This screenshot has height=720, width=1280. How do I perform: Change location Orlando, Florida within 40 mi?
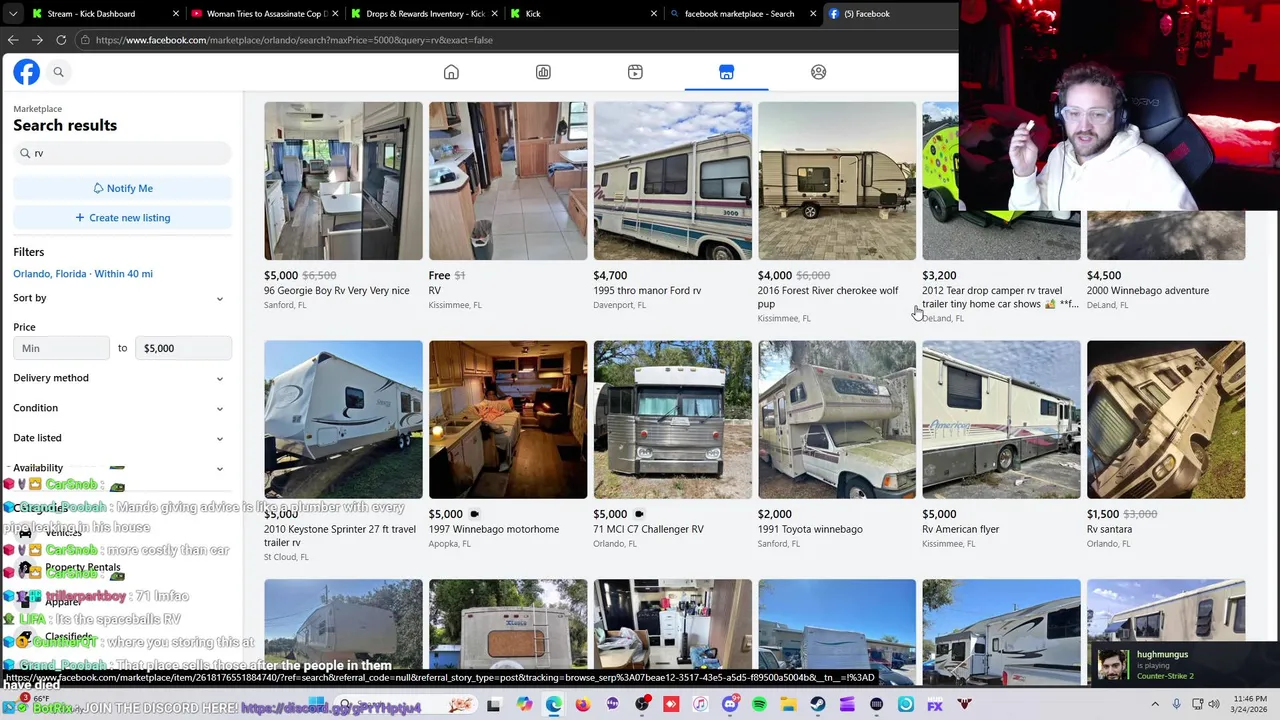point(83,274)
